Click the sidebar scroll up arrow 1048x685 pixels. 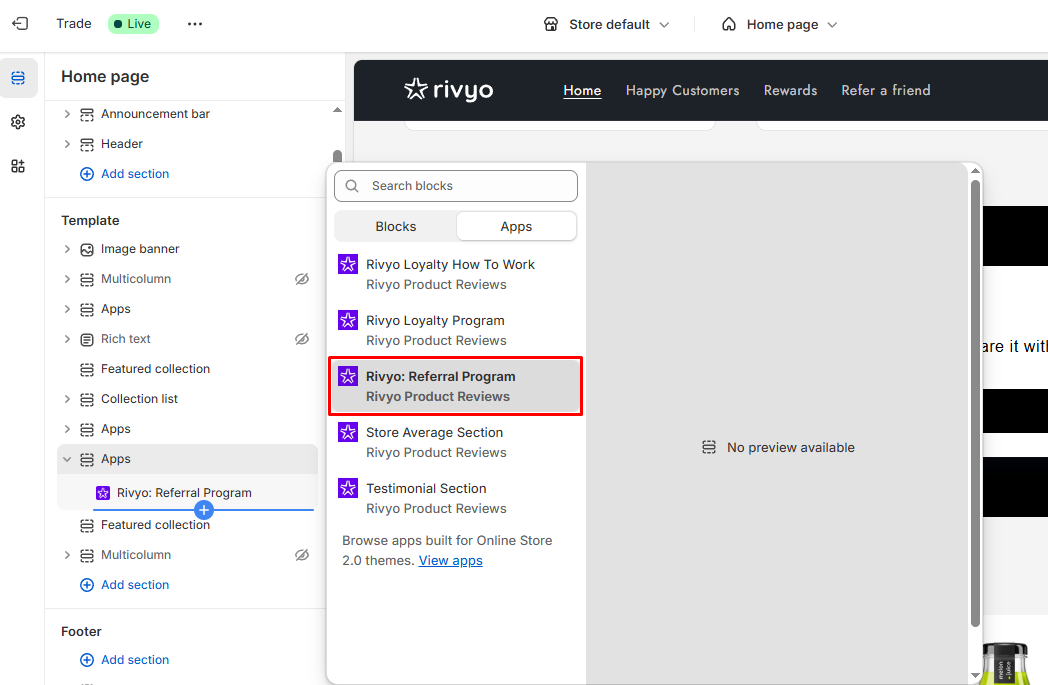coord(338,110)
